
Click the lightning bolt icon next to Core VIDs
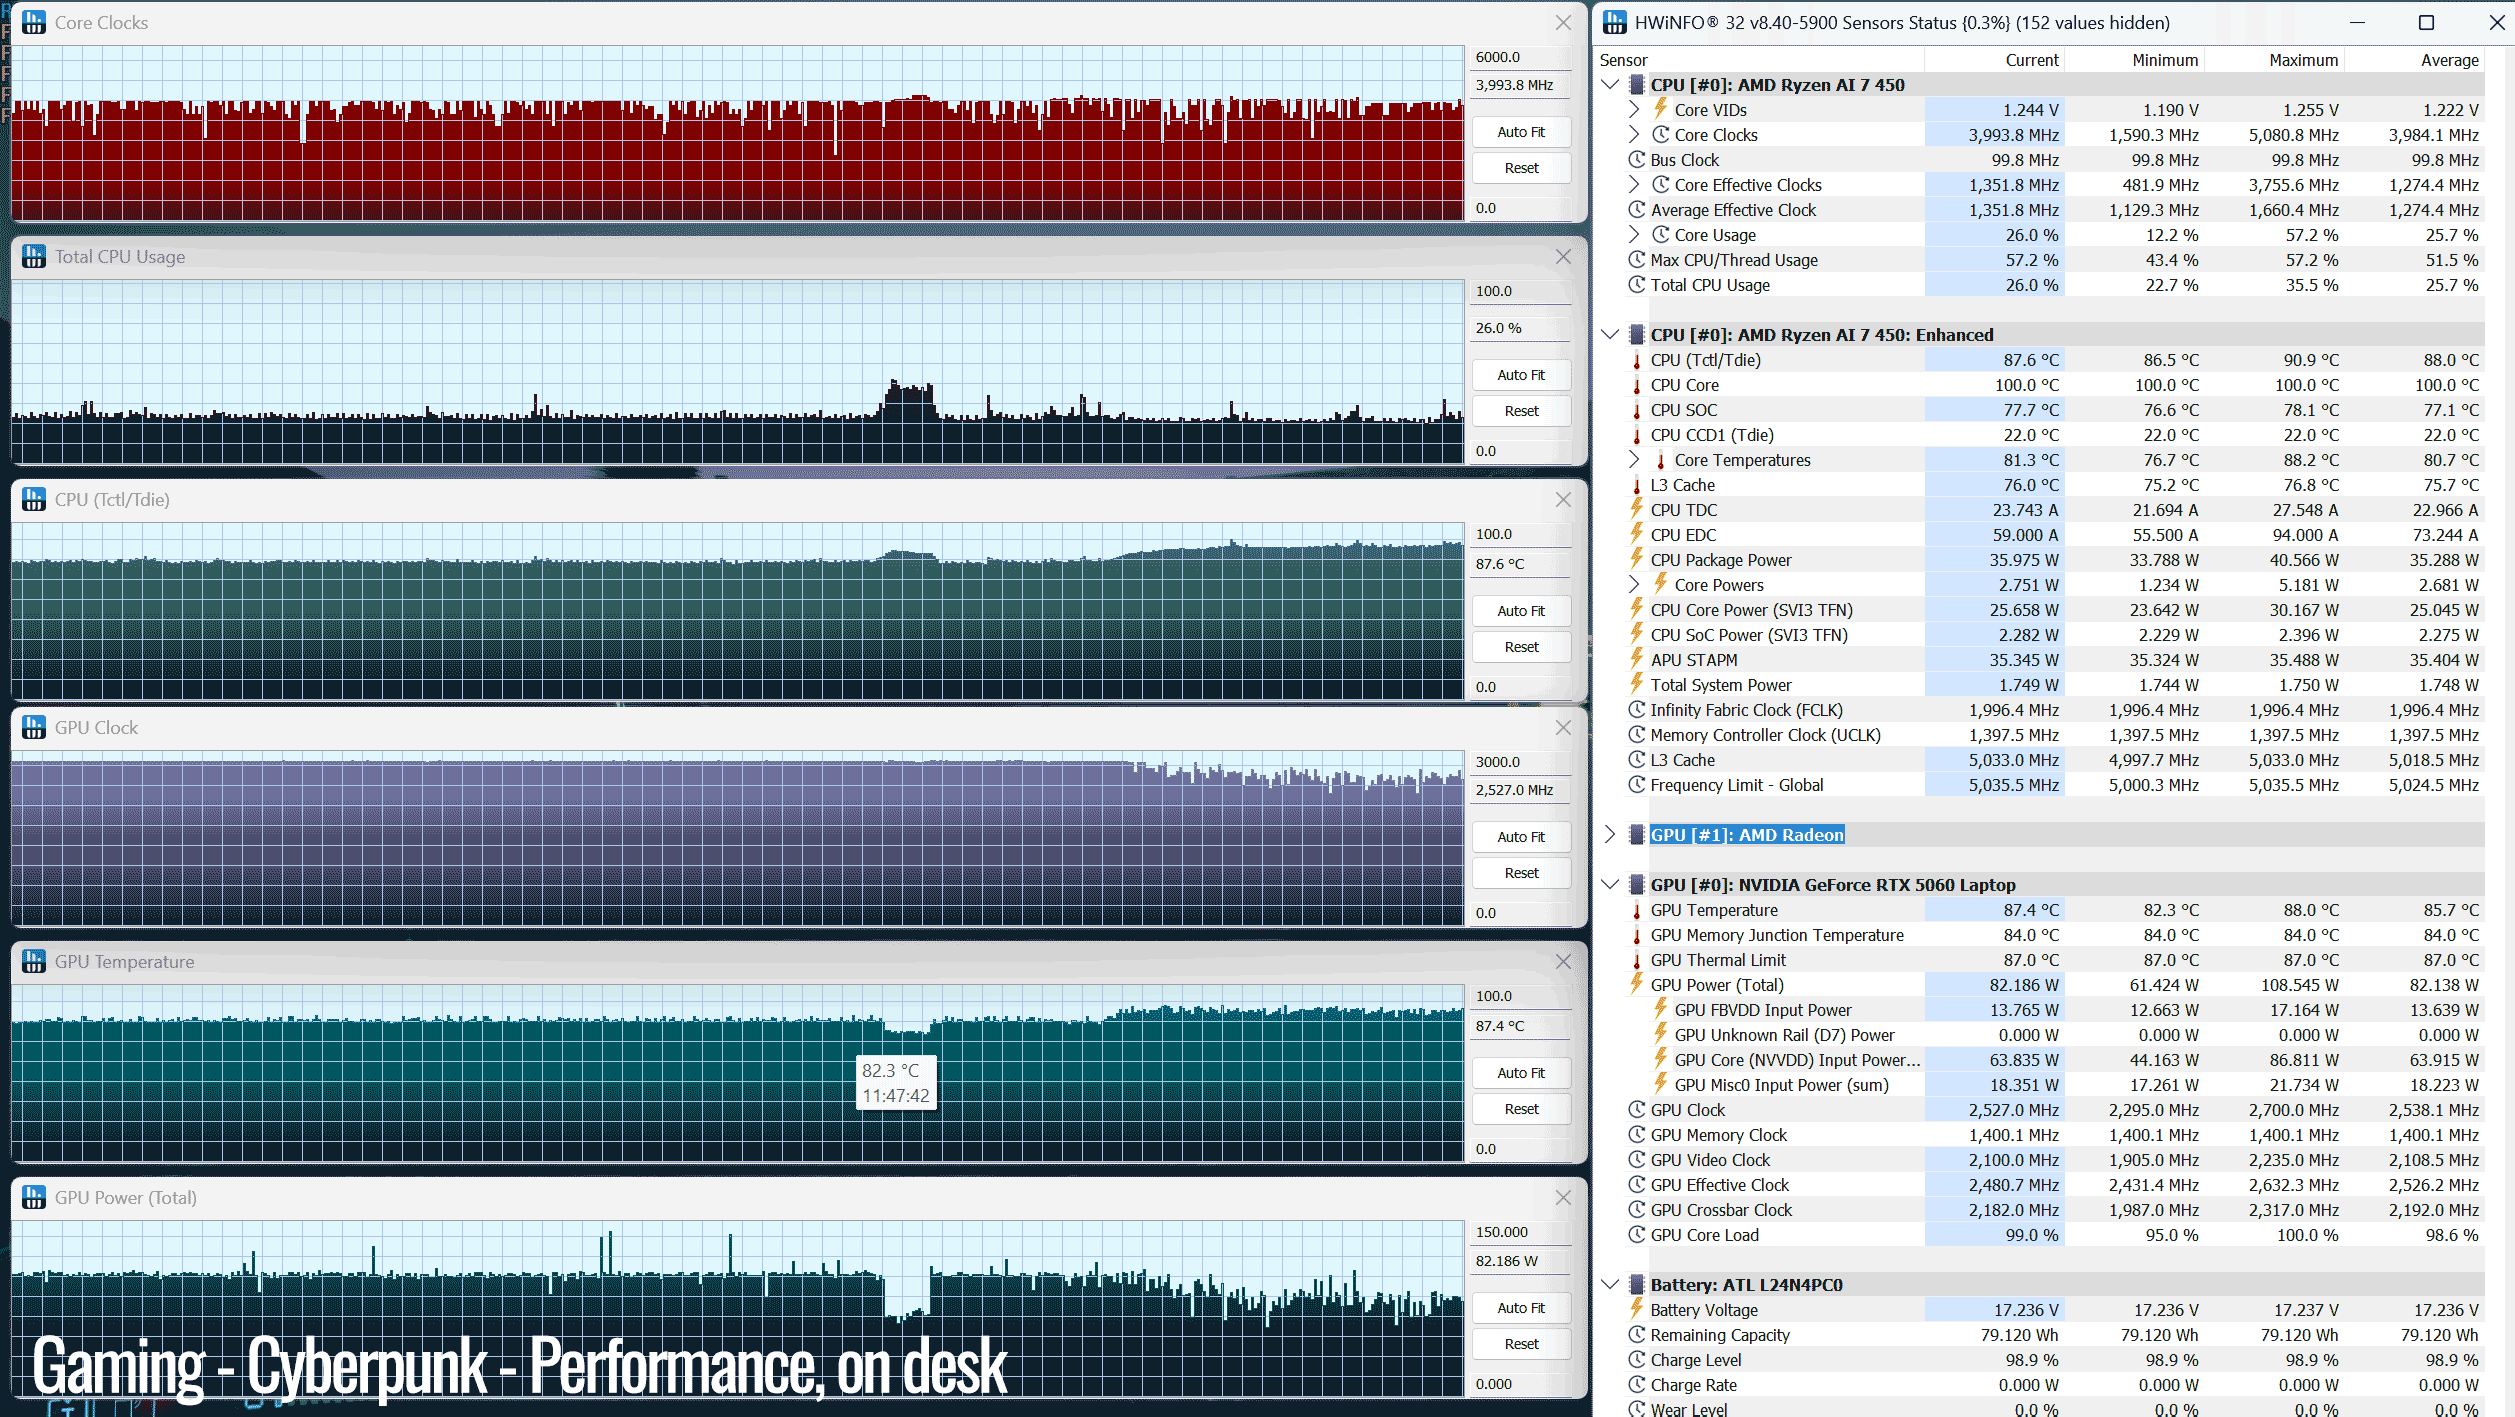click(x=1660, y=108)
